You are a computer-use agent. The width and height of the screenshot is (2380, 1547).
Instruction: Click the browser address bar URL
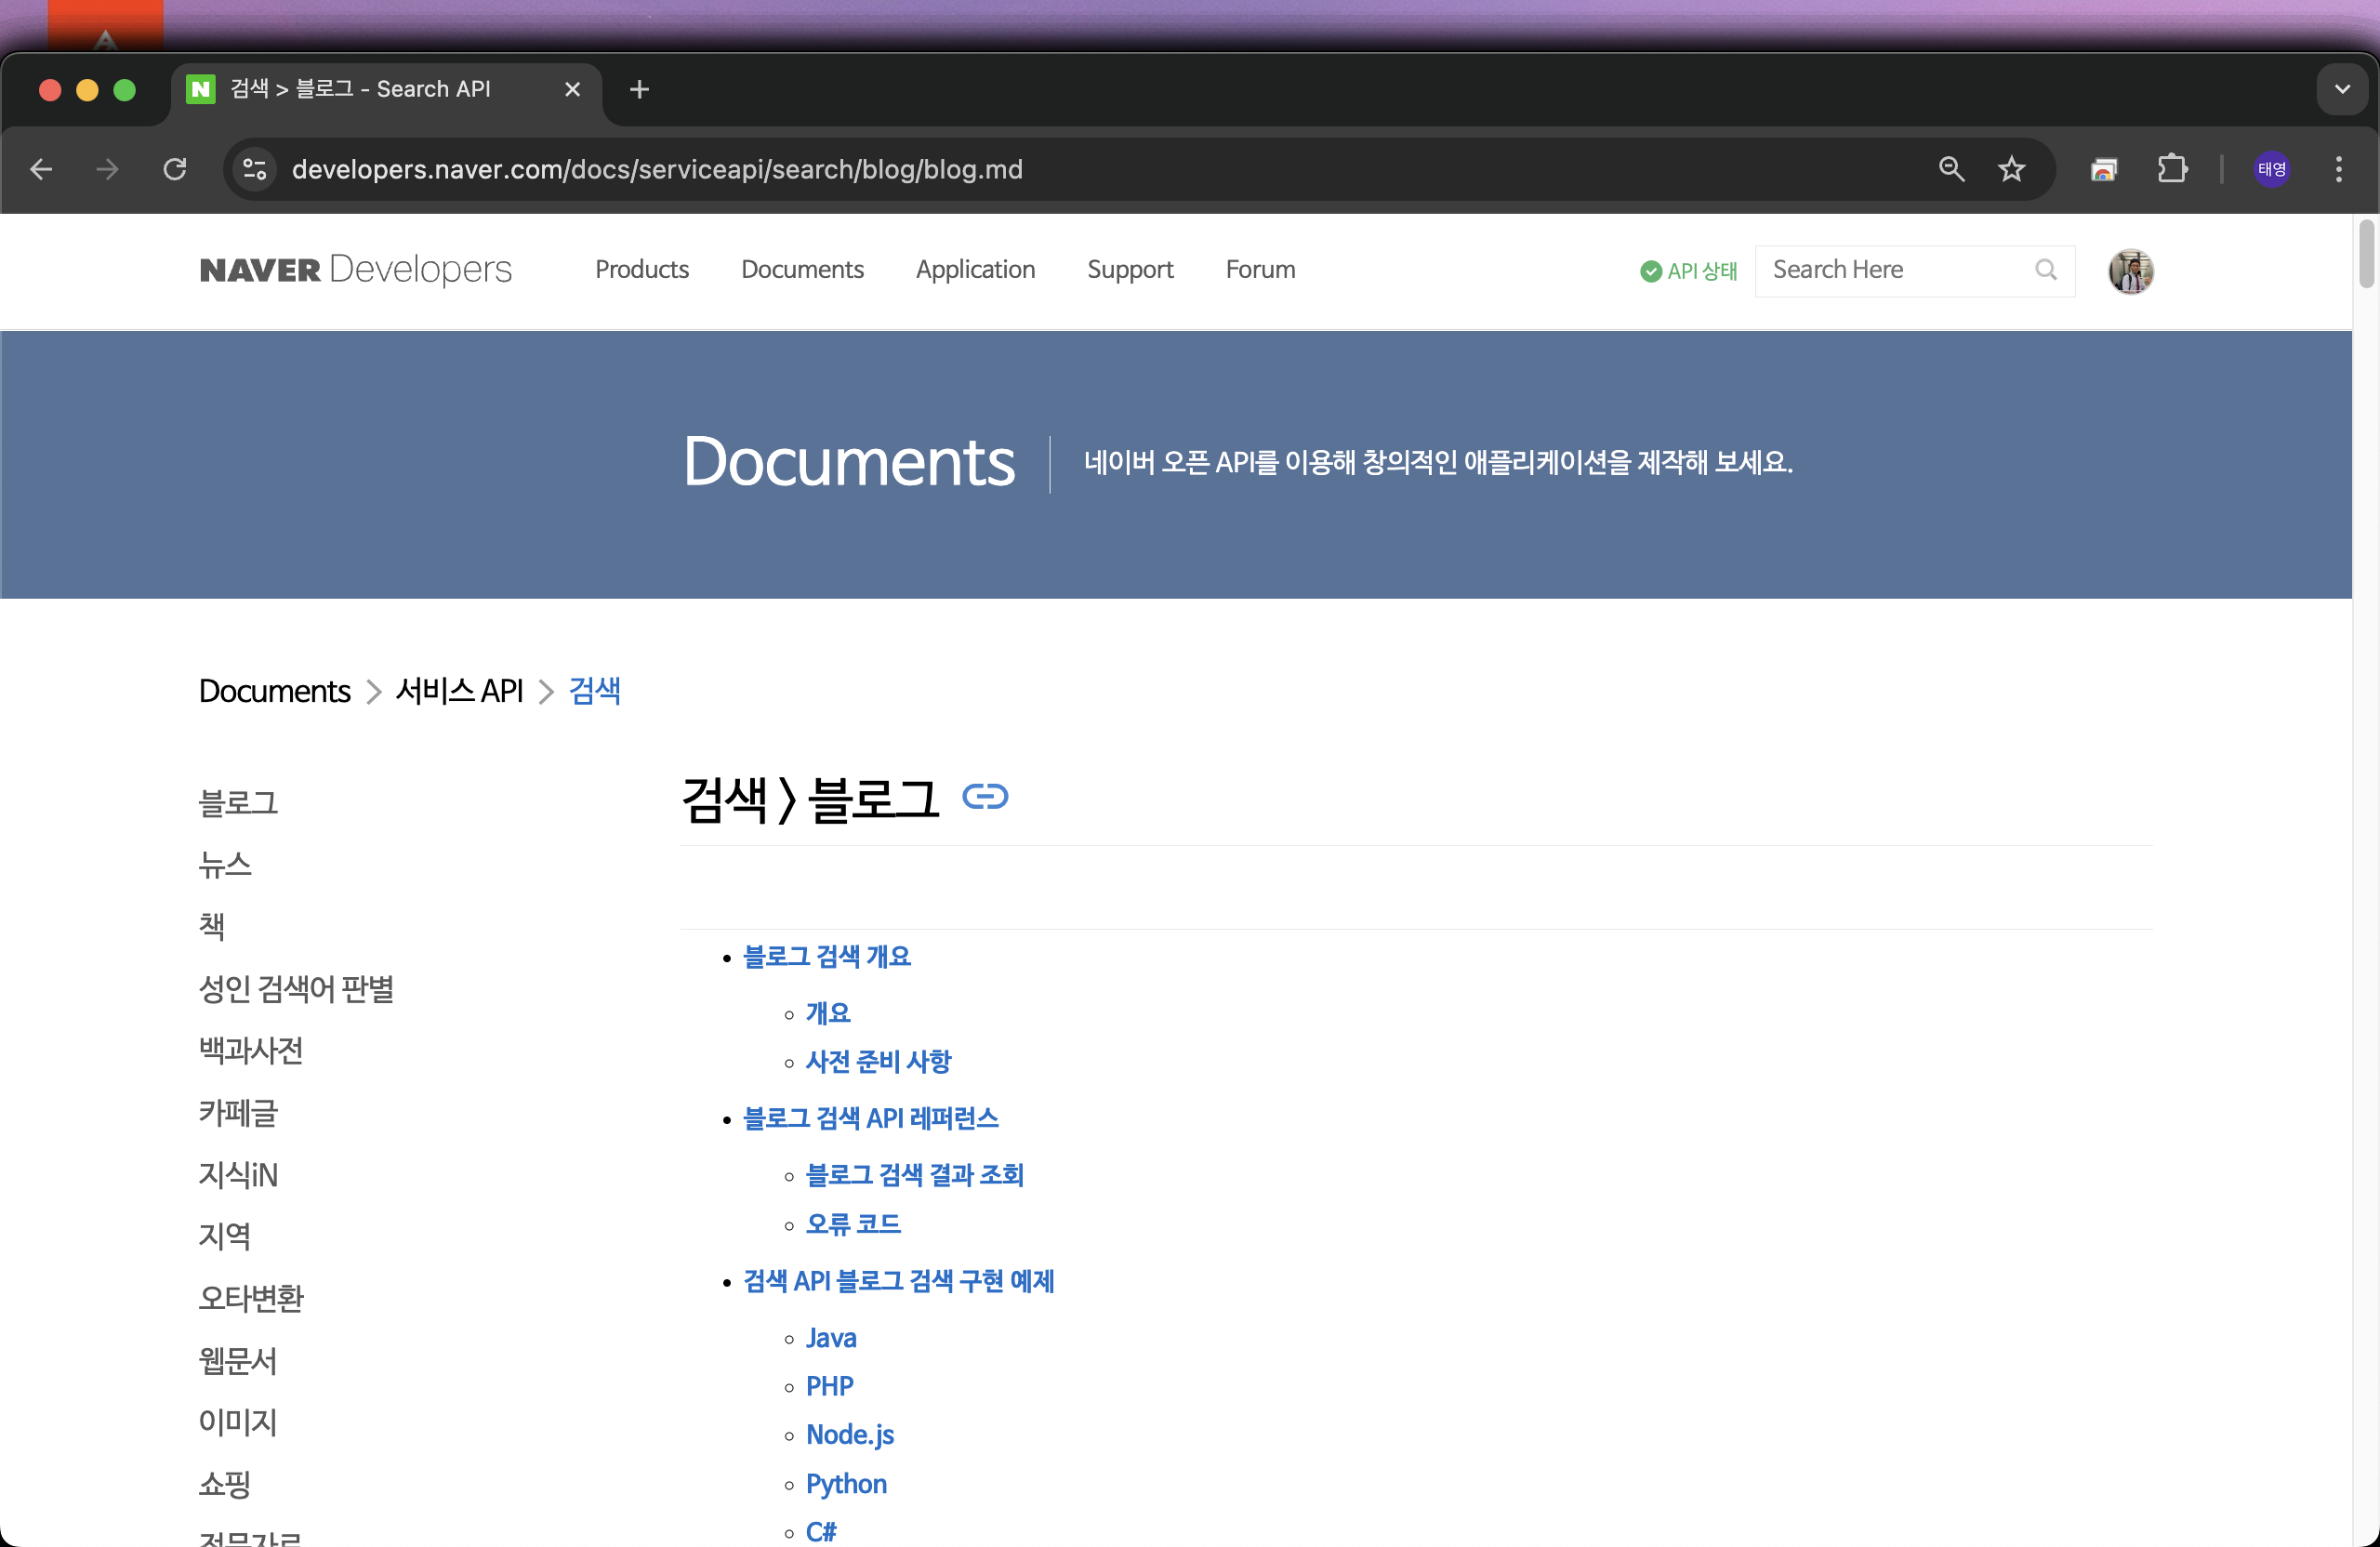[657, 170]
